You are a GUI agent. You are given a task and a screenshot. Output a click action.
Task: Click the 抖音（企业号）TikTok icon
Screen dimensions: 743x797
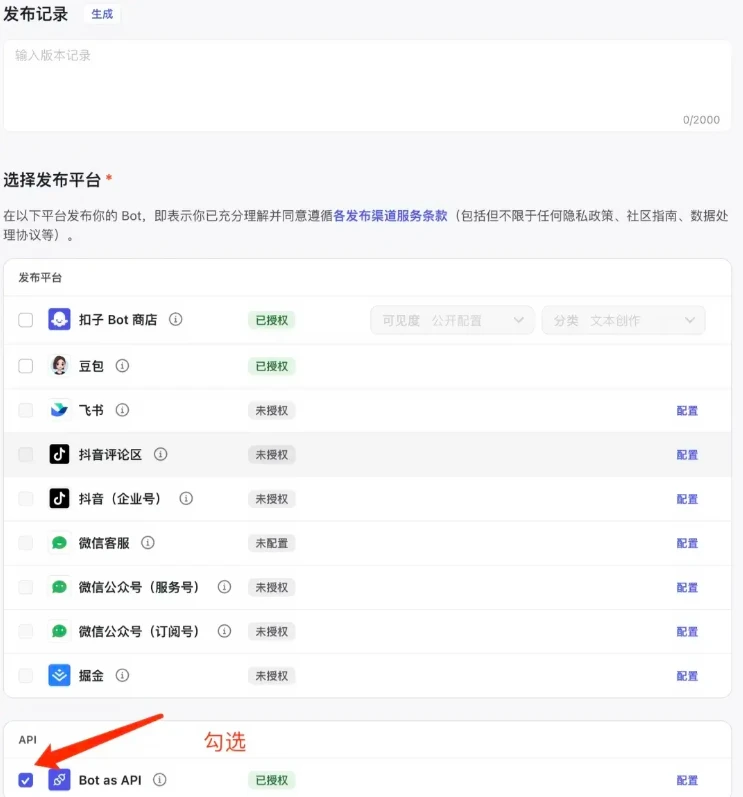click(x=59, y=498)
